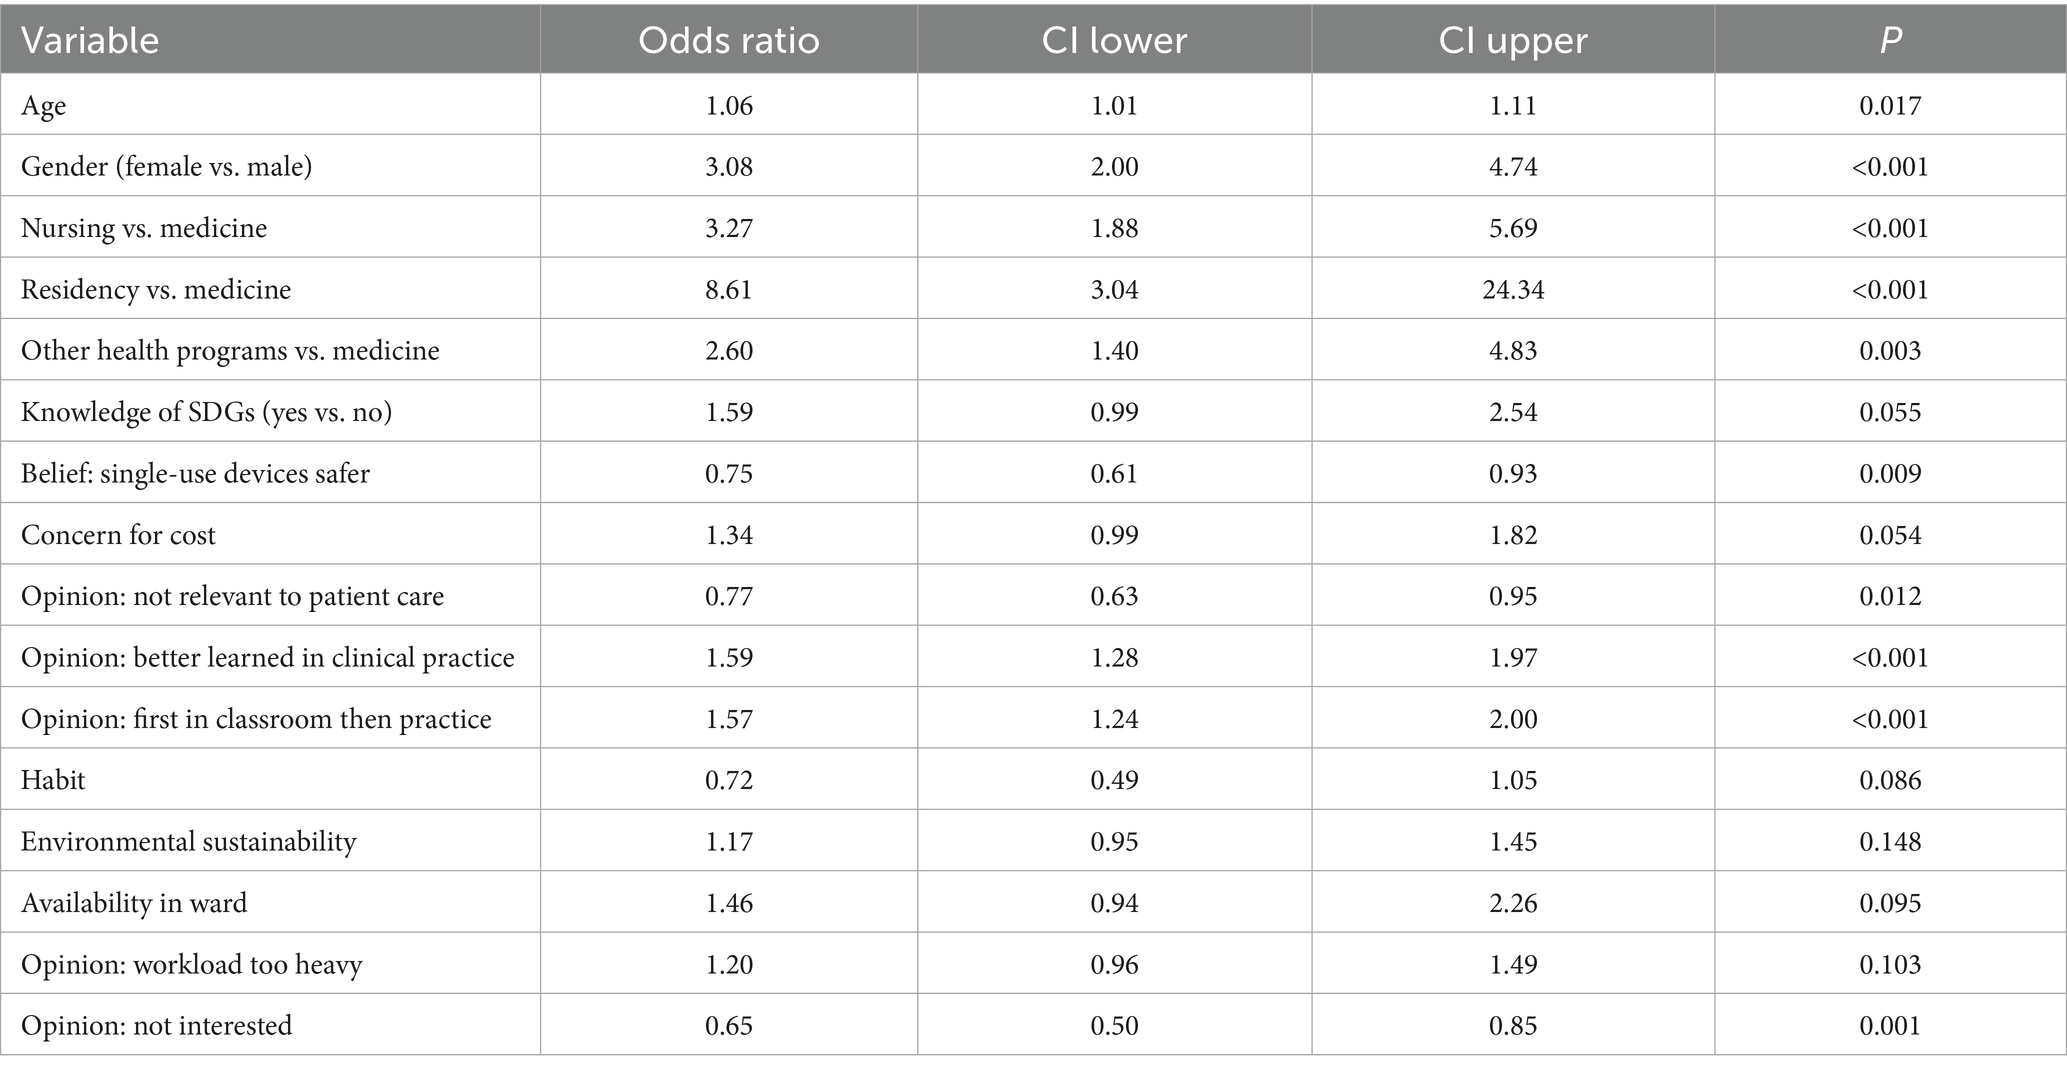The image size is (2067, 1073).
Task: Click the 24.34 CI upper value
Action: (1513, 290)
